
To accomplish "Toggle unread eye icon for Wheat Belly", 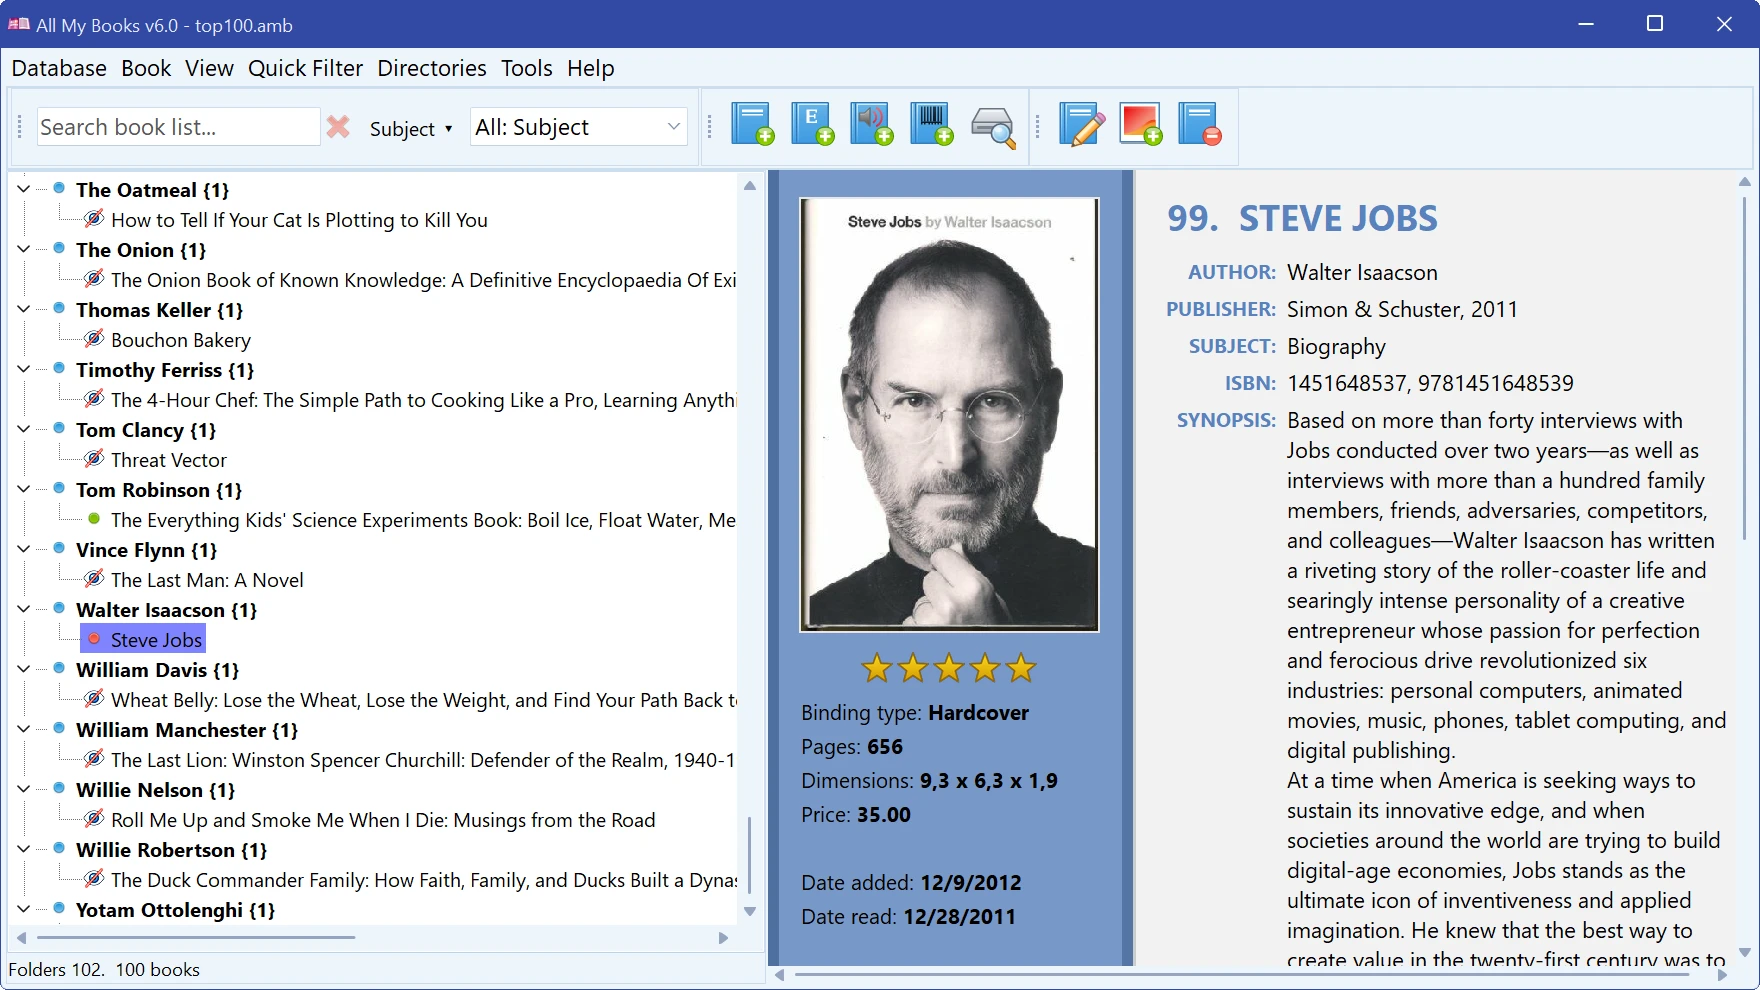I will tap(94, 698).
